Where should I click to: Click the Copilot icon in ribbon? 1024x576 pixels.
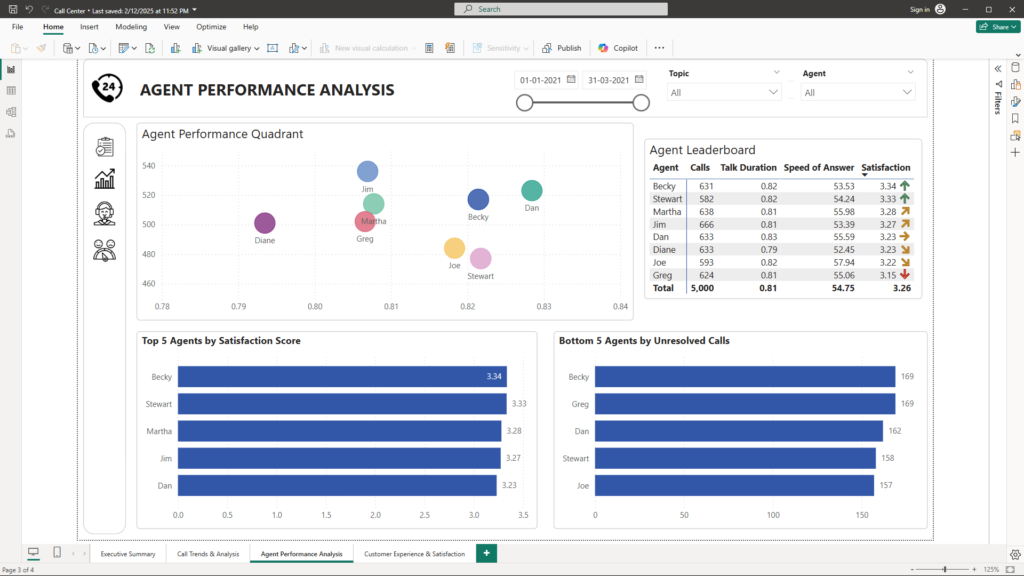click(x=618, y=48)
